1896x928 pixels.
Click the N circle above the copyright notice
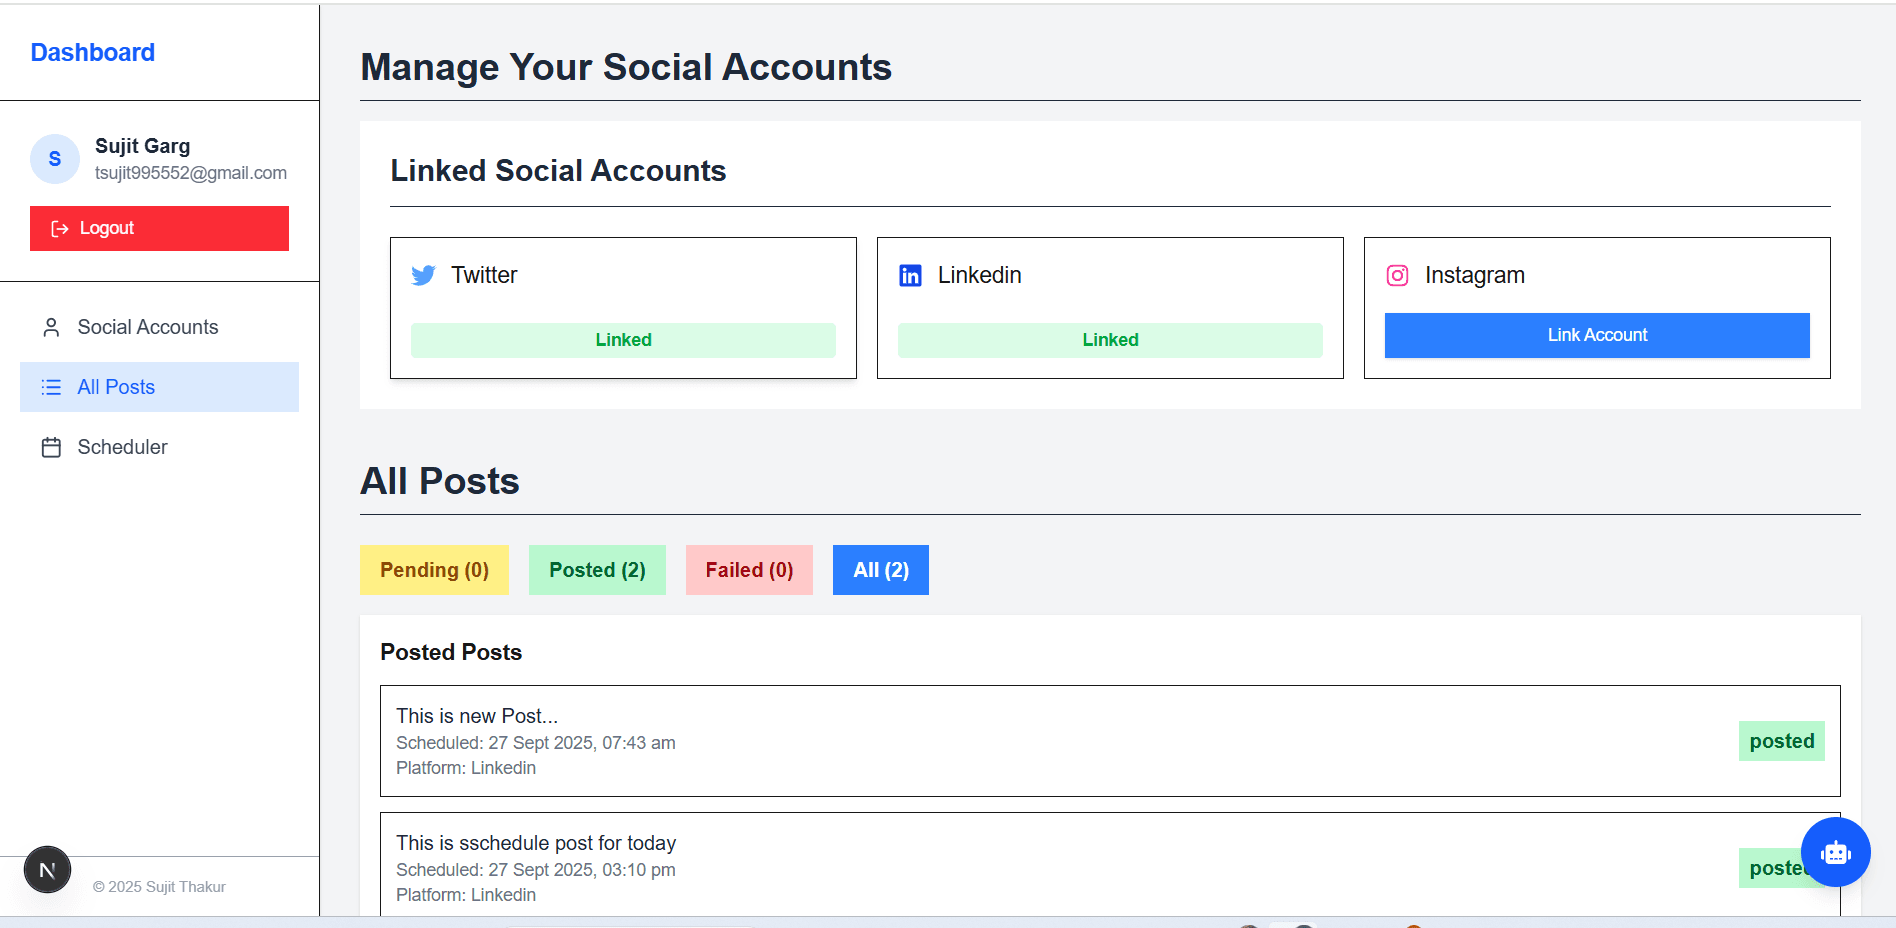pos(47,869)
